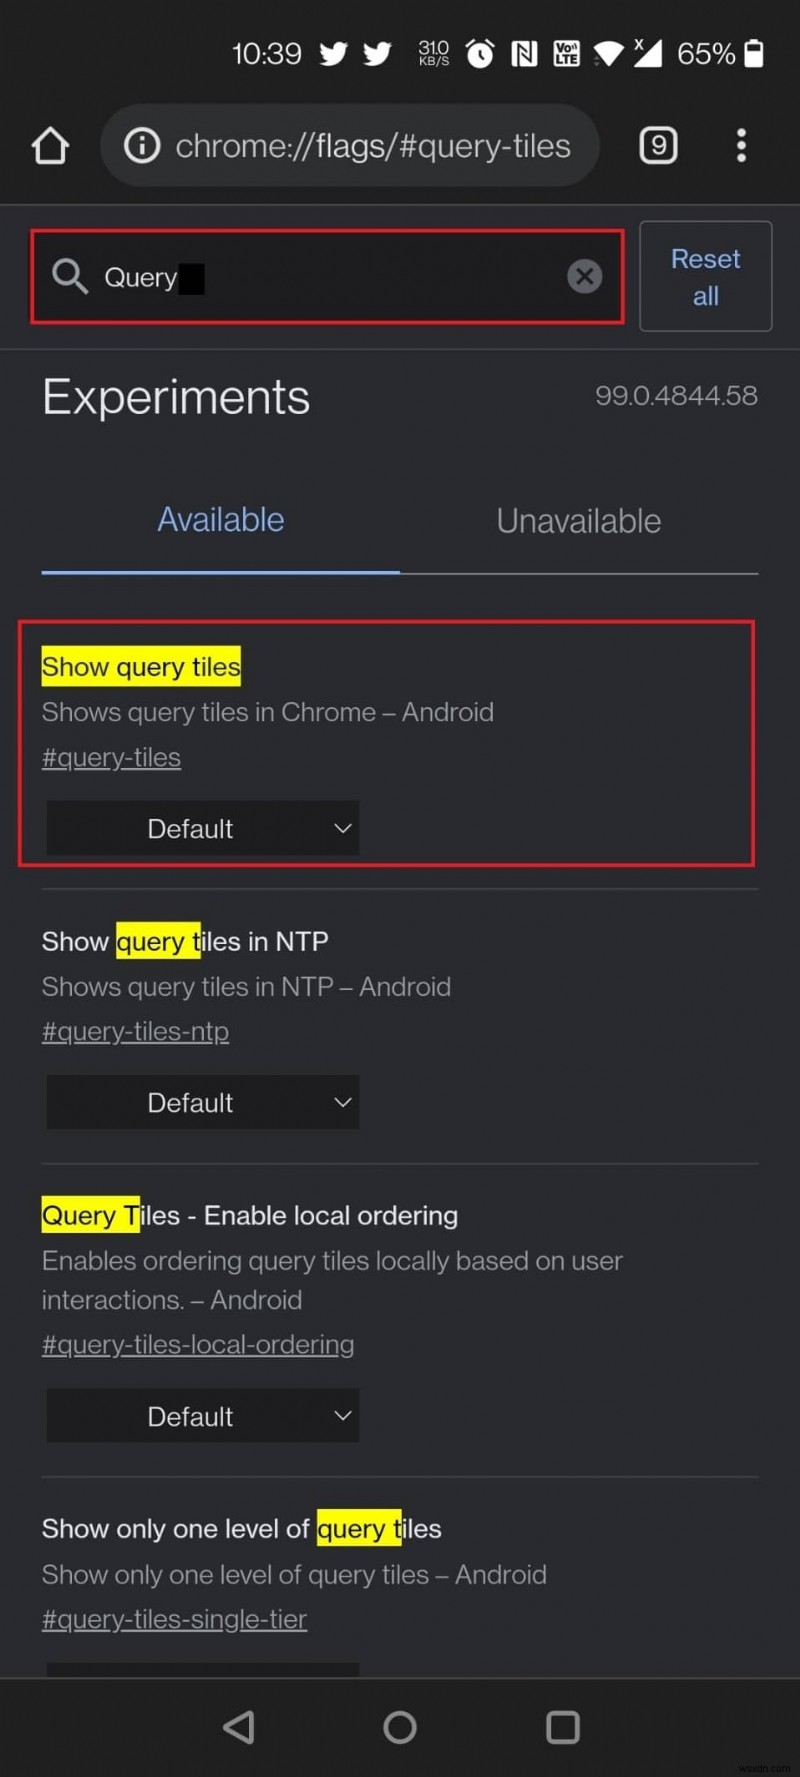Tap the #query-tiles-single-tier link

click(x=174, y=1619)
